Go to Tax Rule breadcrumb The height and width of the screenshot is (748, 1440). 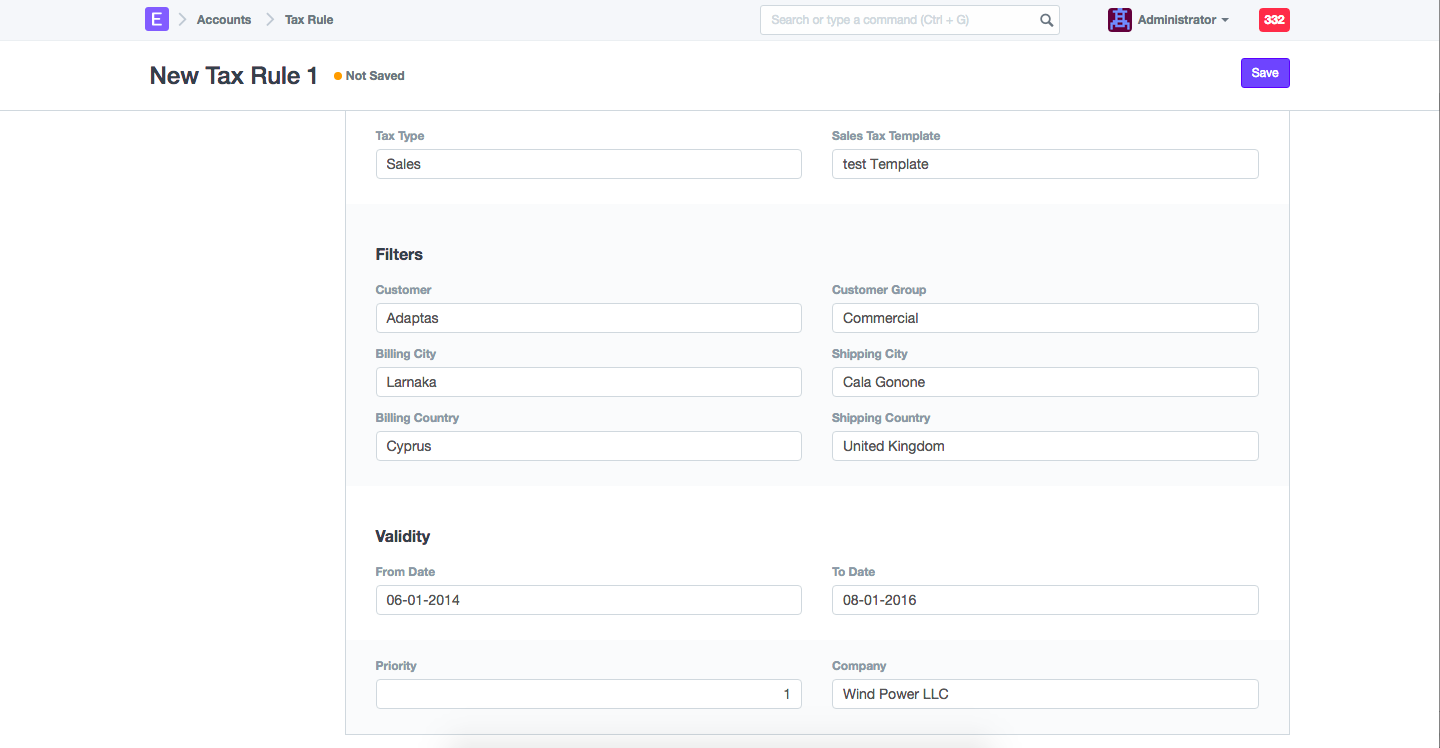309,20
